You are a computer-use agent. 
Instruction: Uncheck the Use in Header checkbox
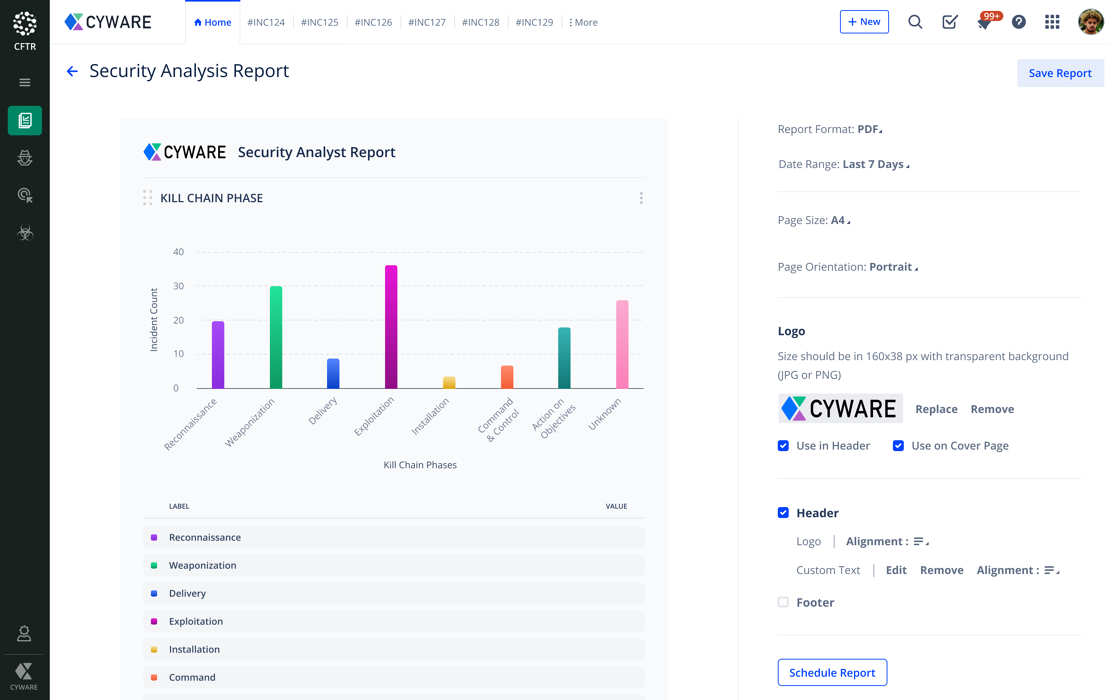[x=783, y=446]
